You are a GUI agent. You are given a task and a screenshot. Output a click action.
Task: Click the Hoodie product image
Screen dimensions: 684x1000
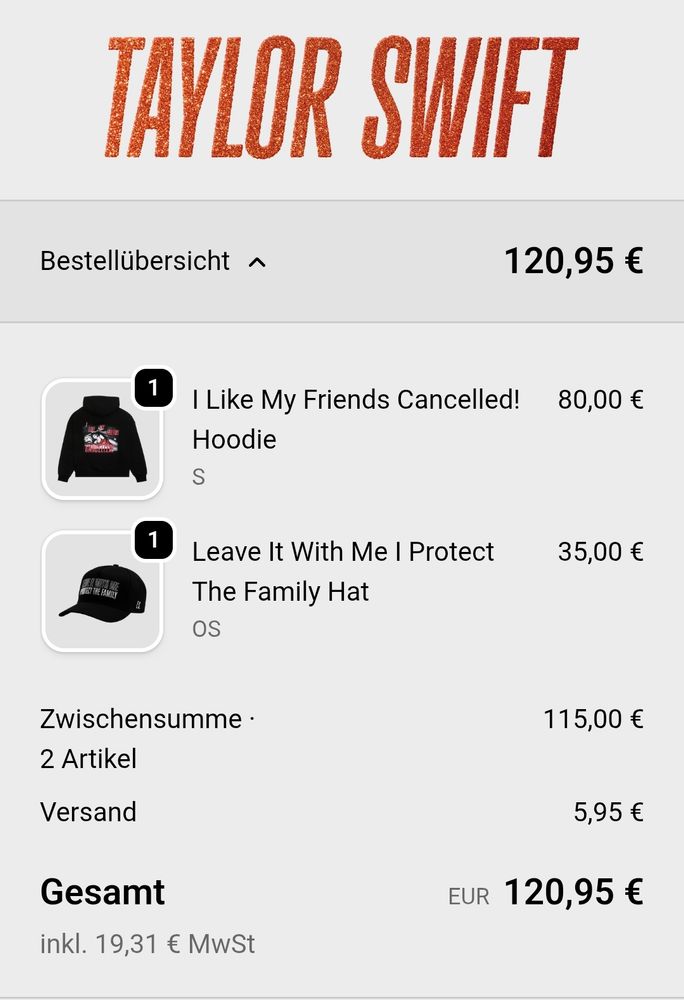click(x=102, y=438)
